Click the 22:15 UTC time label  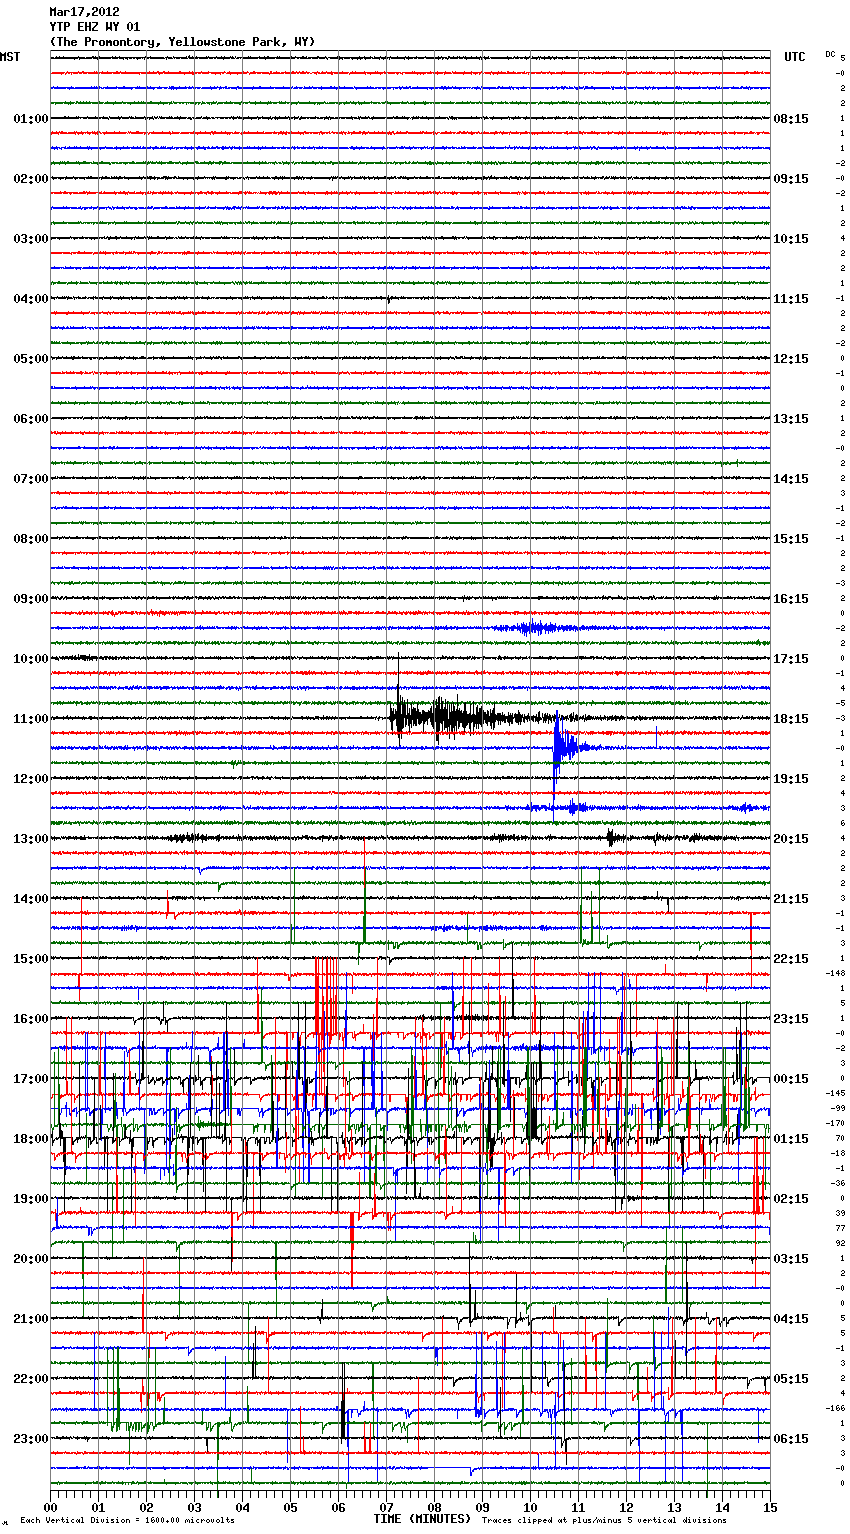791,959
